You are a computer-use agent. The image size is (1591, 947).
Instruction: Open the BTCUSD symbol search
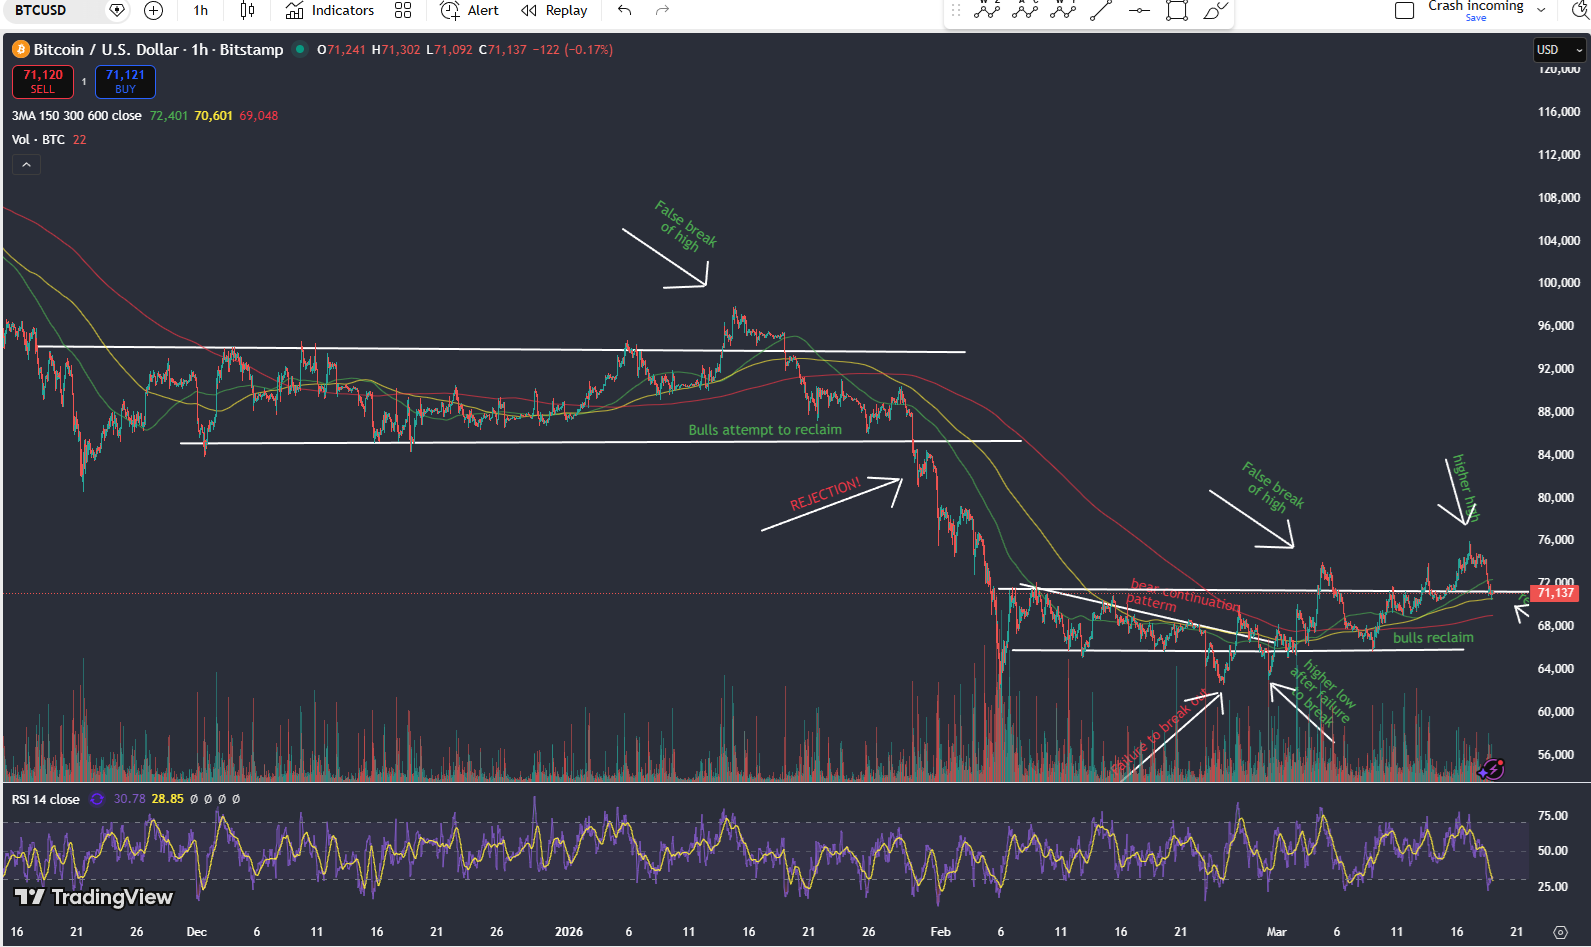41,10
